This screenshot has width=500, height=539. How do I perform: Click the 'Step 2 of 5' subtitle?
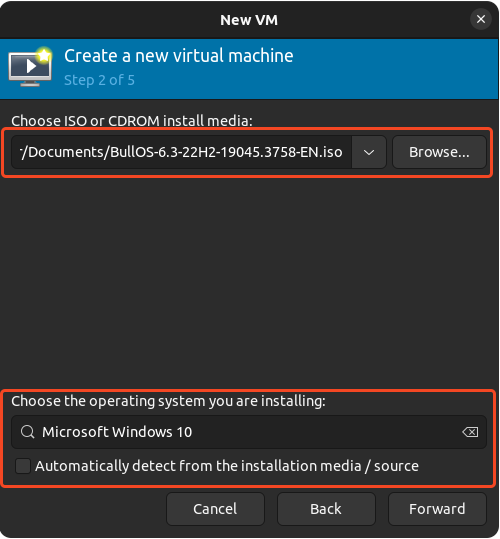coord(99,80)
